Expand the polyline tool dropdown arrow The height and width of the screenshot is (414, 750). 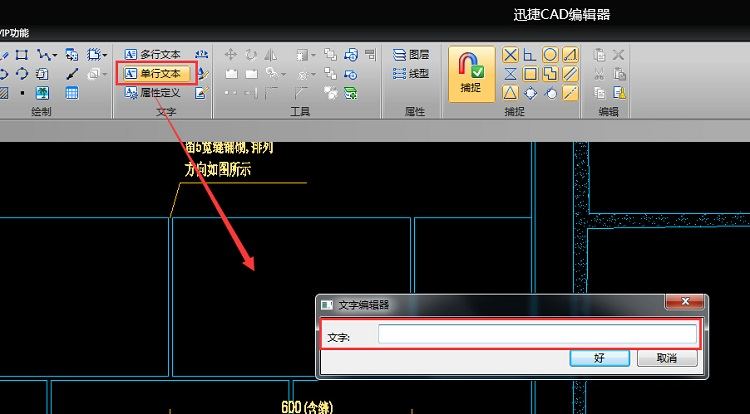(x=55, y=55)
